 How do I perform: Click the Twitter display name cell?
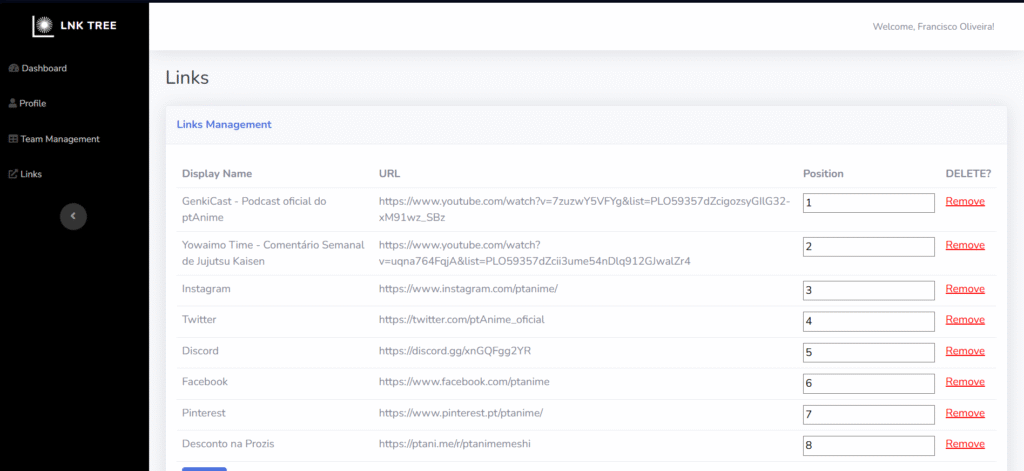point(199,319)
